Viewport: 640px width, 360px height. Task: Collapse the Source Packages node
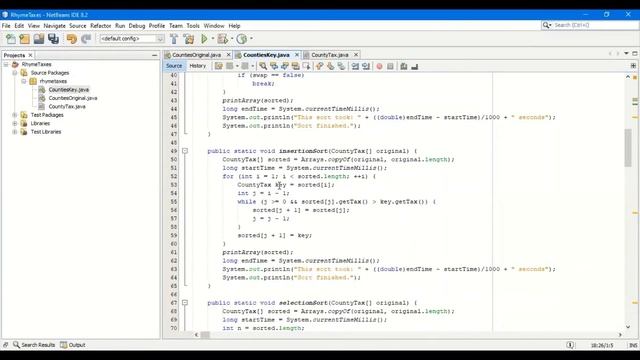point(15,73)
